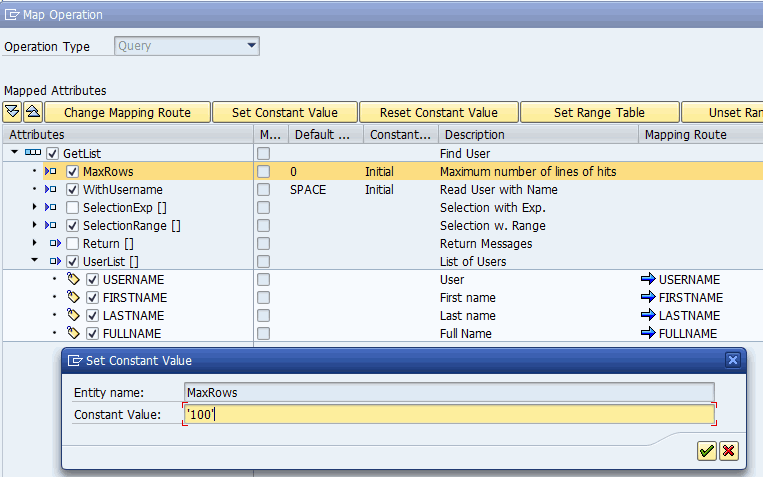The height and width of the screenshot is (477, 763).
Task: Expand the SelectionRange [] node
Action: (34, 225)
